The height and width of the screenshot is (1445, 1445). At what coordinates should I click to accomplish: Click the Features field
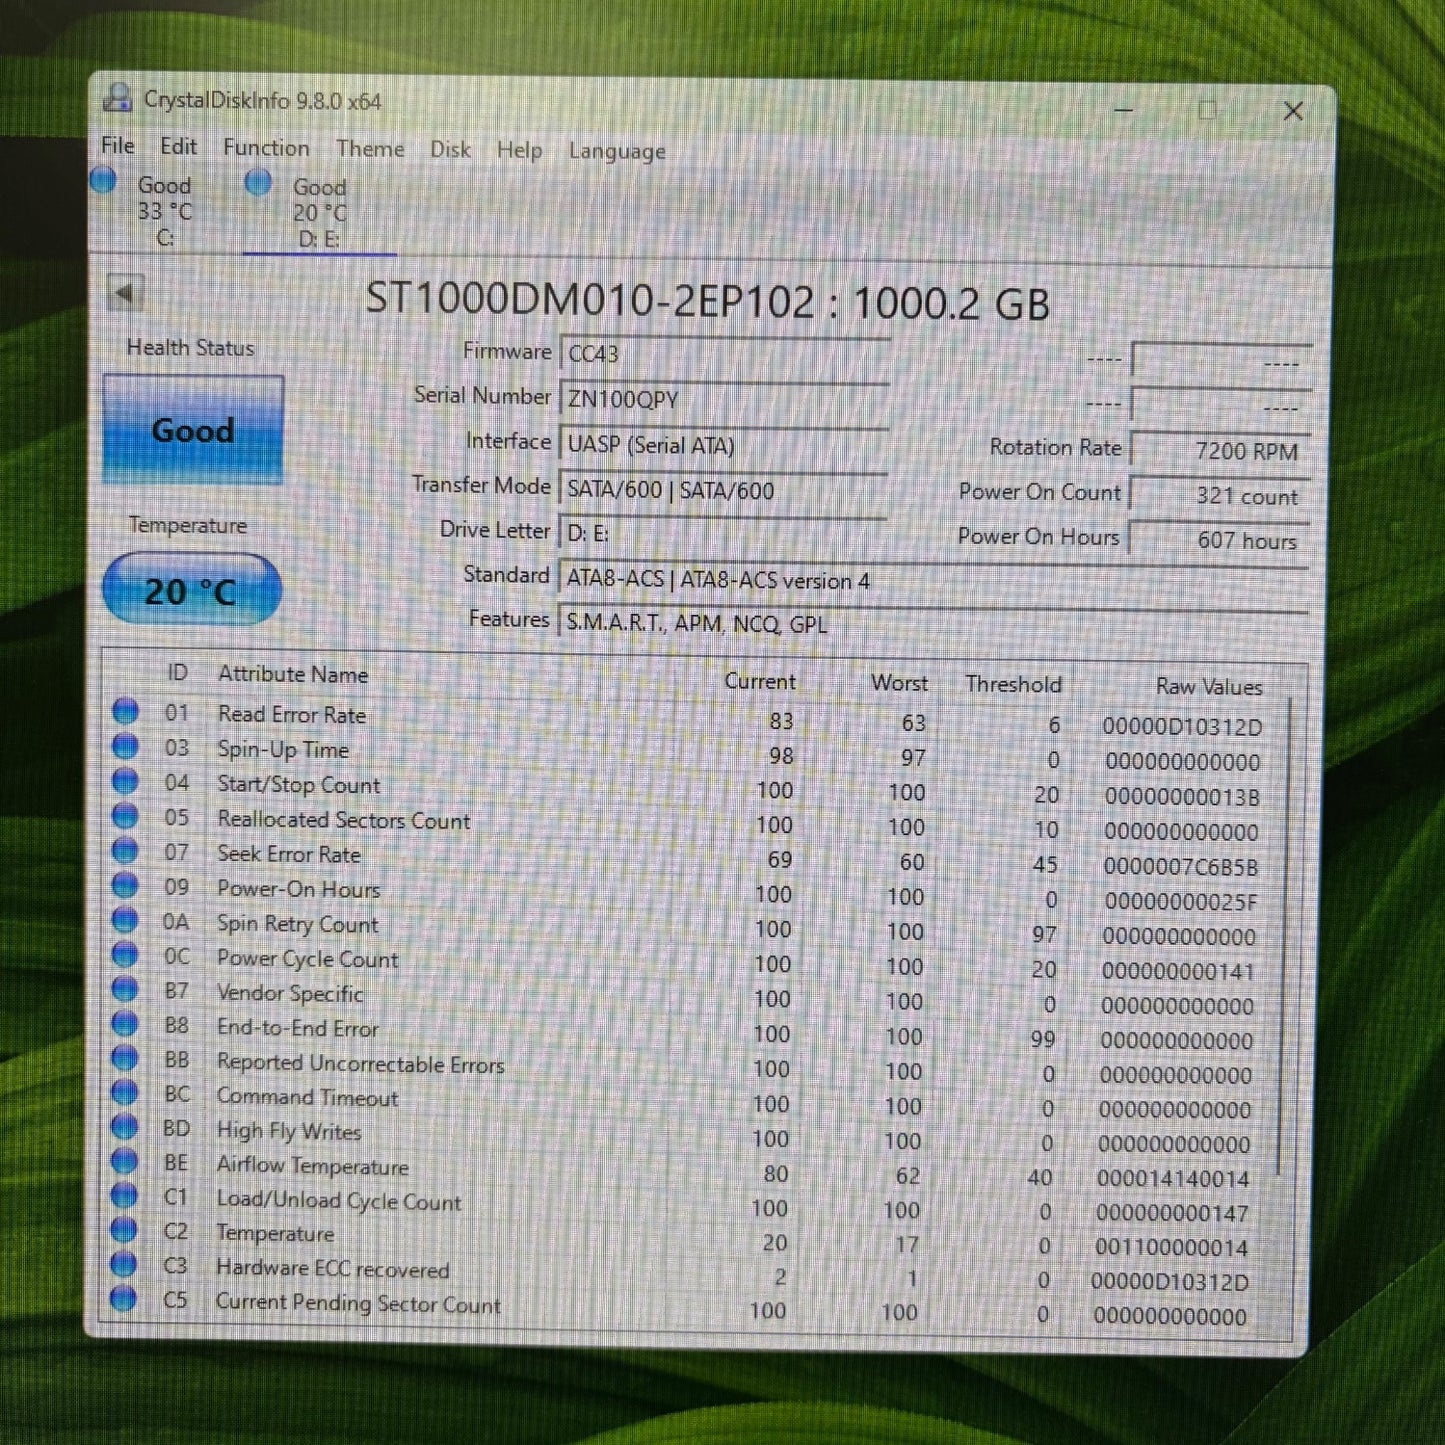(x=934, y=624)
